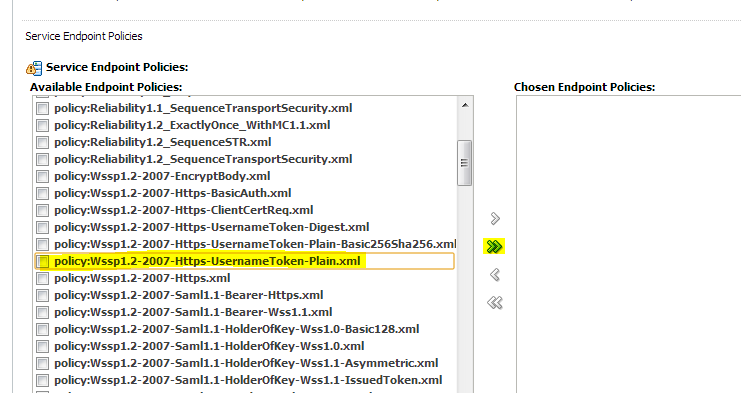This screenshot has width=741, height=393.
Task: Check policy:Reliability1.2_SequenceSTR.xml
Action: pyautogui.click(x=43, y=142)
